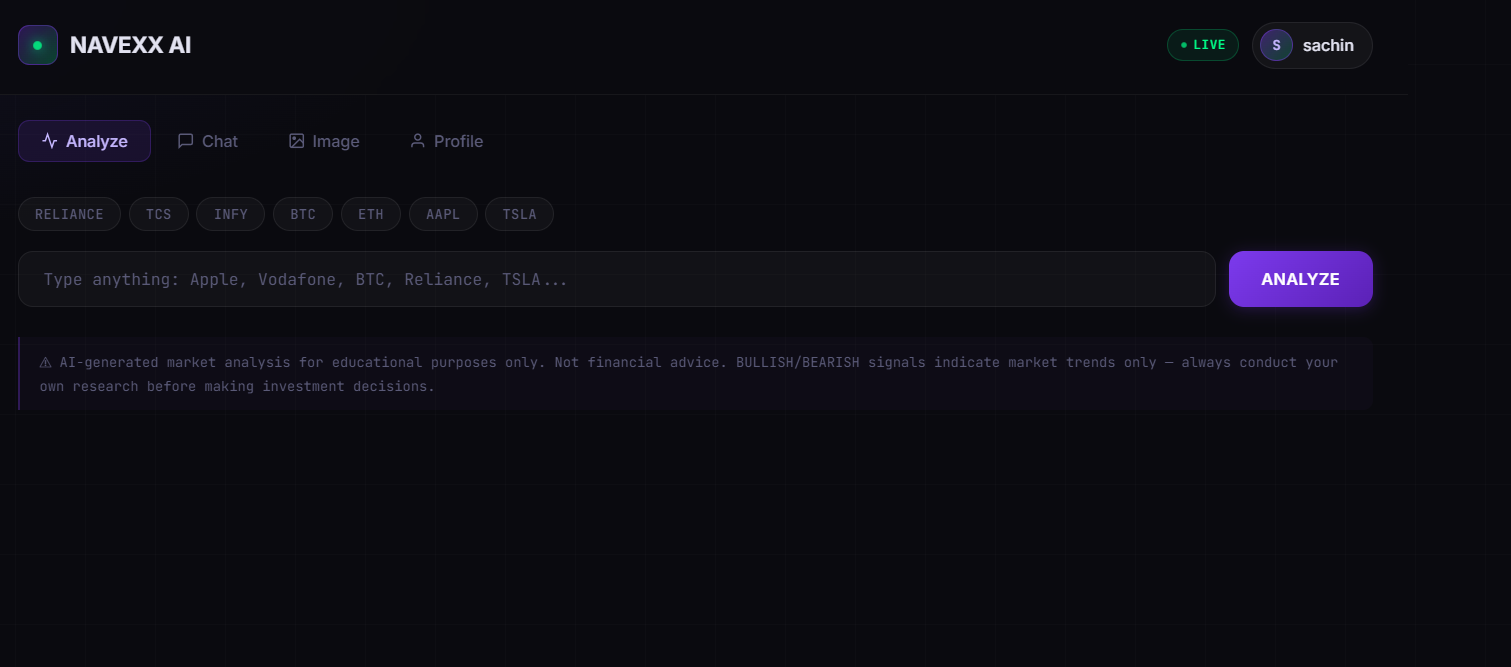Click the NAVEXX AI logo icon
Viewport: 1511px width, 667px height.
pos(38,45)
